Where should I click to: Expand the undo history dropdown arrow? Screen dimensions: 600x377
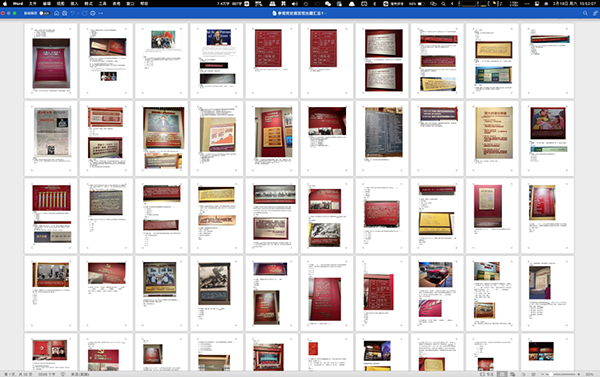(77, 13)
